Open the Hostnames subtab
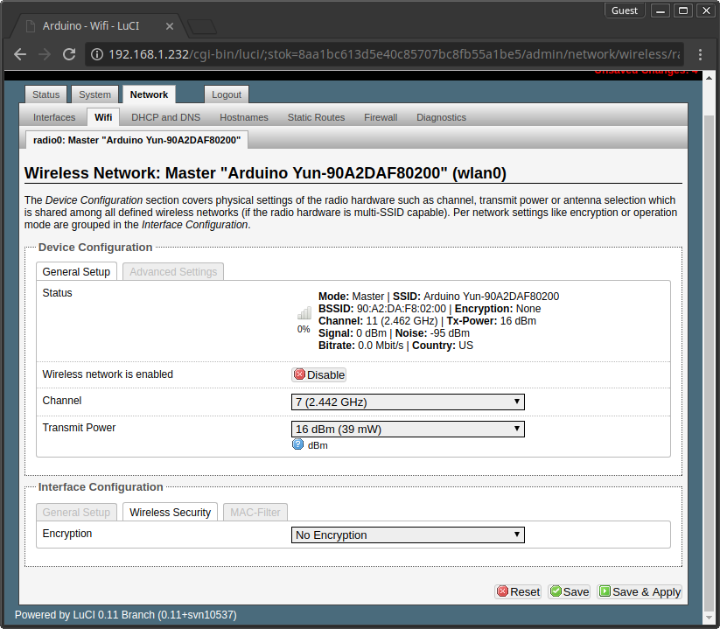Image resolution: width=720 pixels, height=629 pixels. [x=244, y=118]
